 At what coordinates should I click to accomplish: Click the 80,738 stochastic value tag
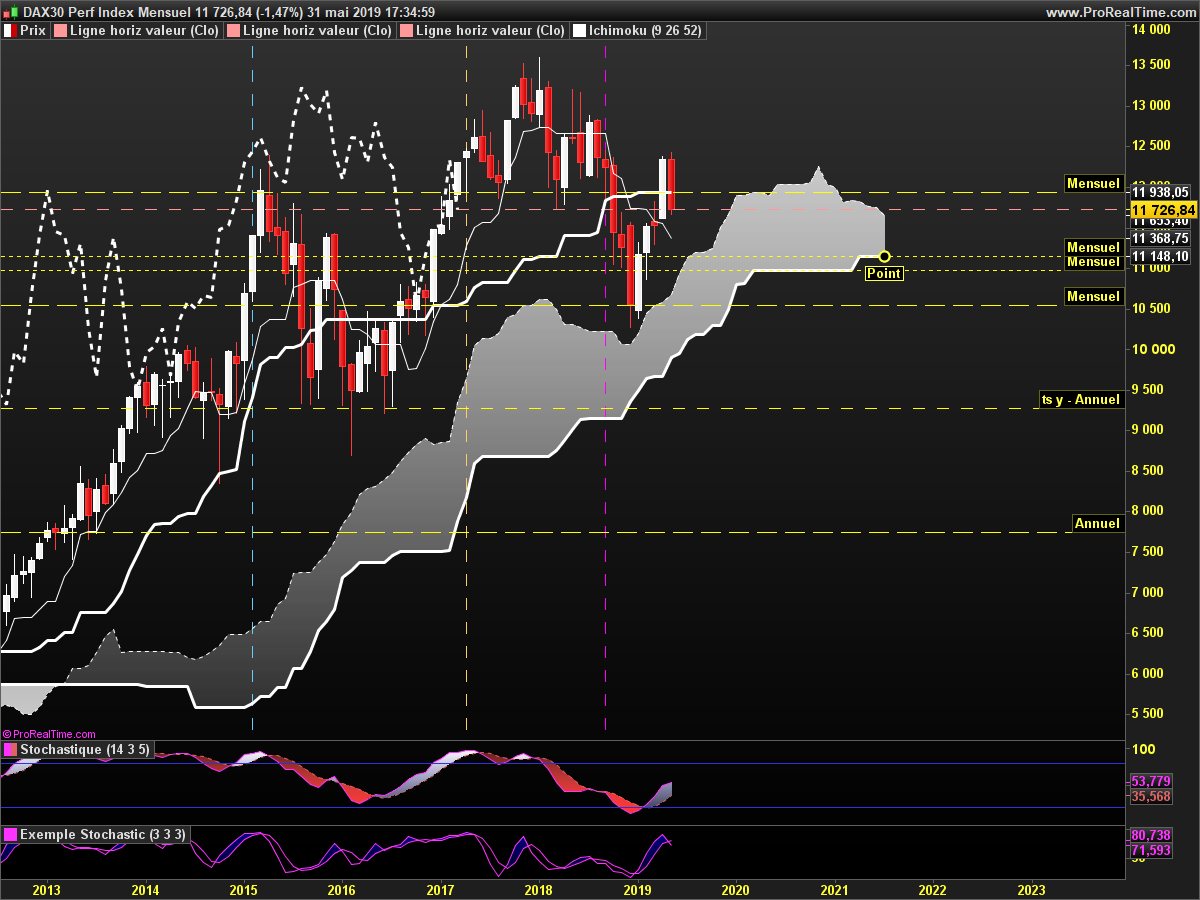[x=1150, y=834]
